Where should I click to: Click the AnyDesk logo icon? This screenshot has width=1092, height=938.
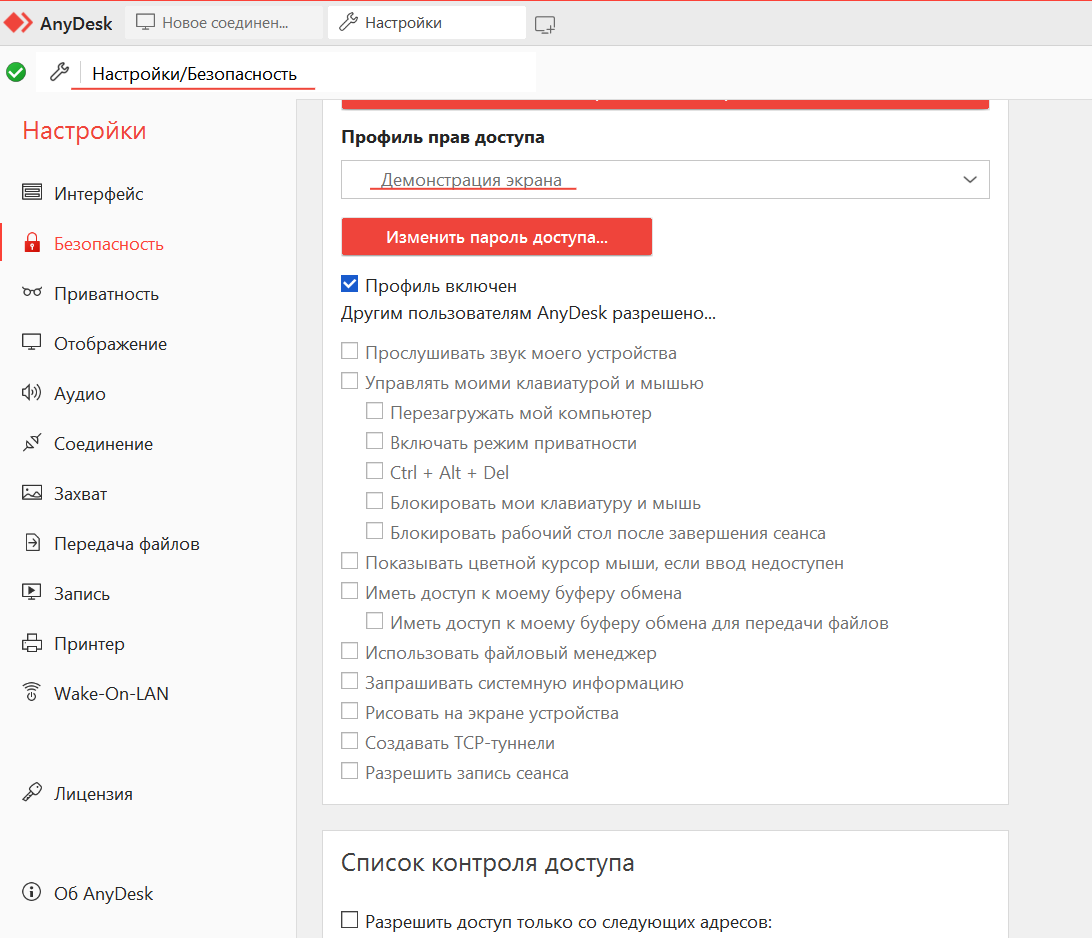(x=18, y=23)
